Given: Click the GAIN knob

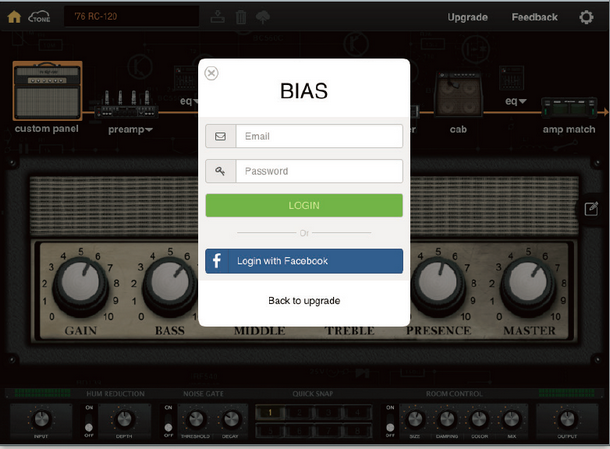Looking at the screenshot, I should point(81,286).
